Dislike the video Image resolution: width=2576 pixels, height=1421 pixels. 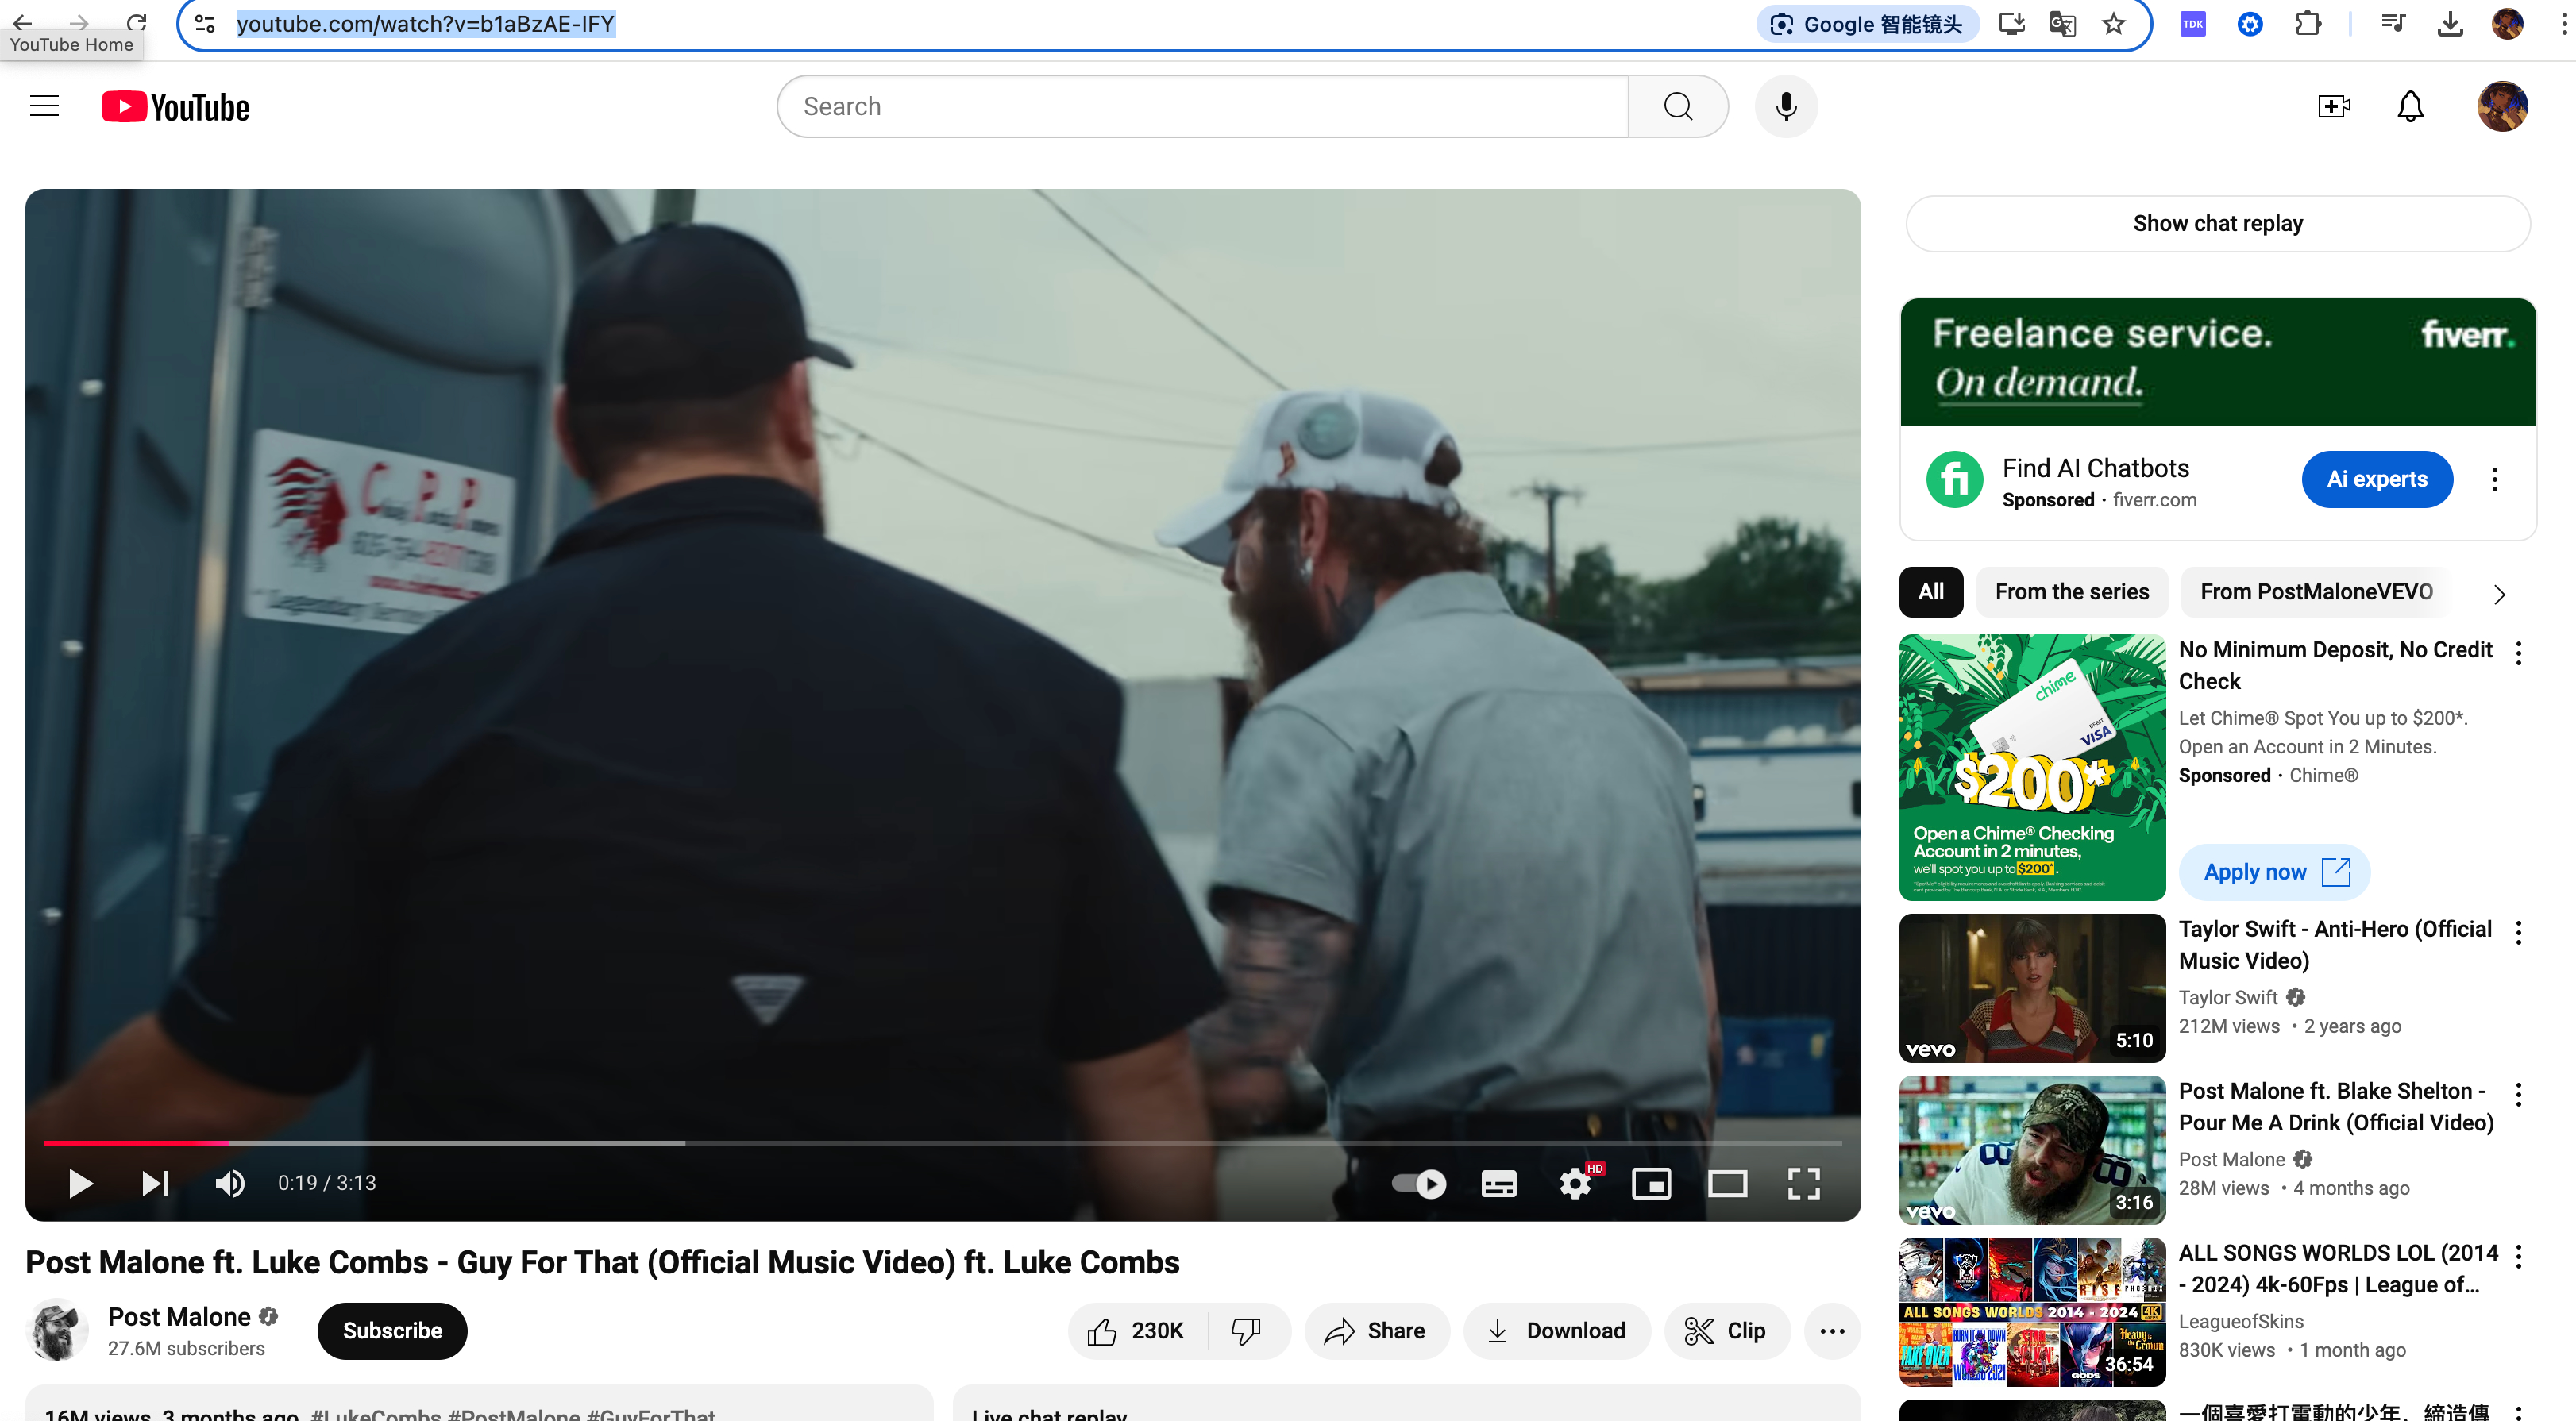tap(1247, 1331)
